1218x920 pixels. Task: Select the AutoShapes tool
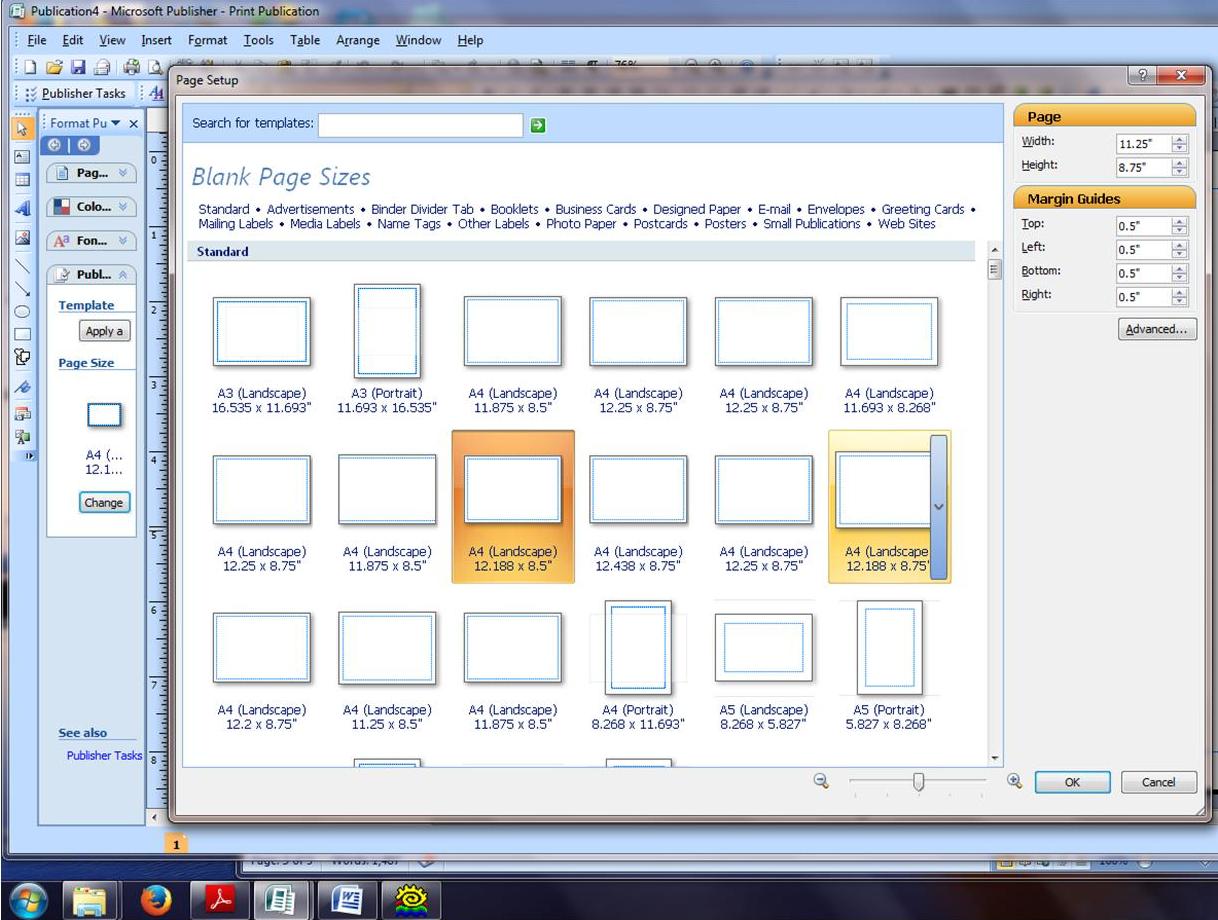[22, 356]
